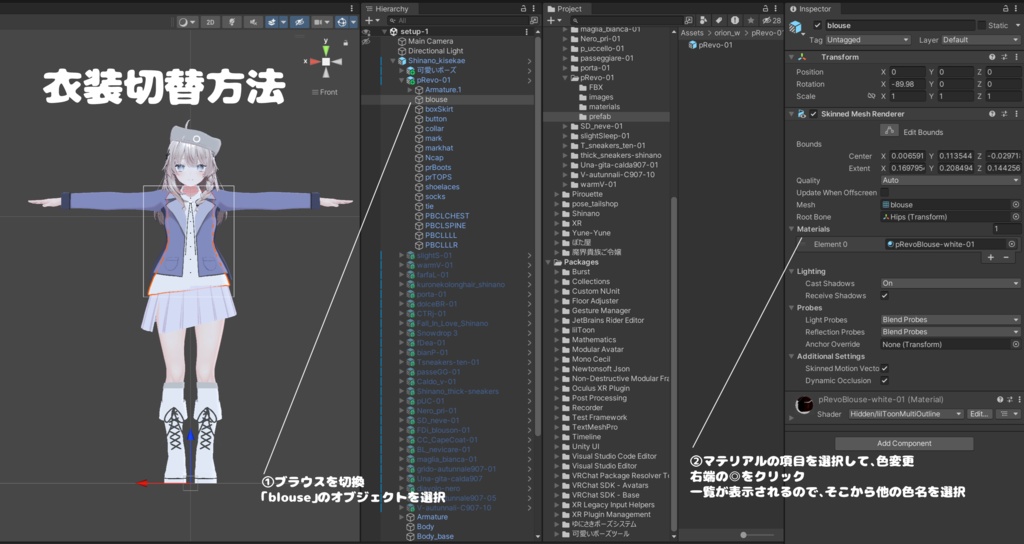The height and width of the screenshot is (544, 1024).
Task: Click Add Component button
Action: click(904, 443)
